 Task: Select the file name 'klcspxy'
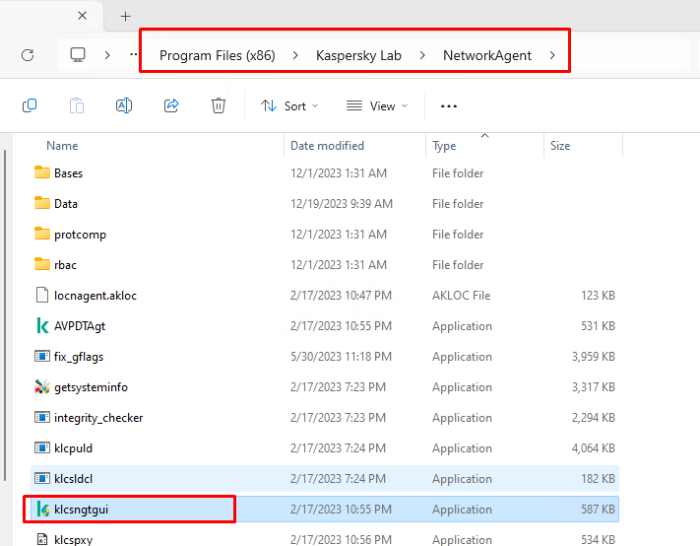(73, 540)
